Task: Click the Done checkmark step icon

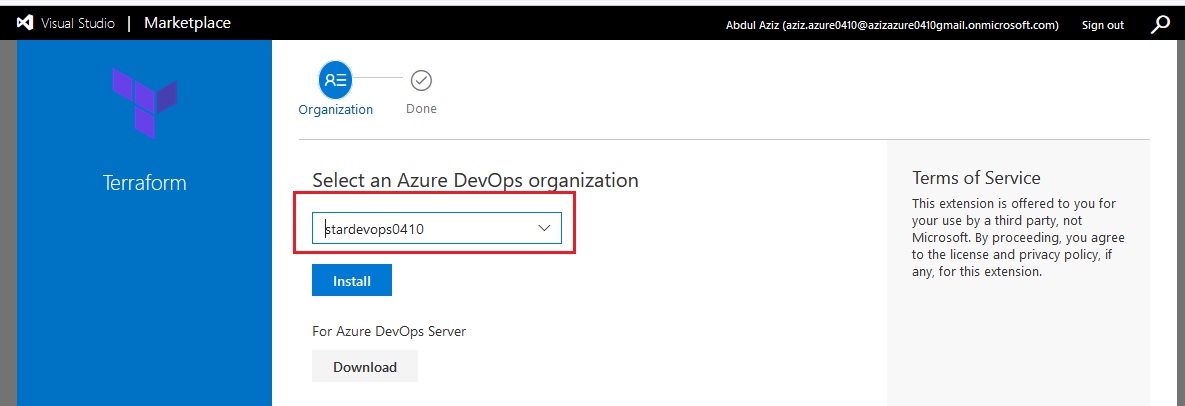Action: [421, 79]
